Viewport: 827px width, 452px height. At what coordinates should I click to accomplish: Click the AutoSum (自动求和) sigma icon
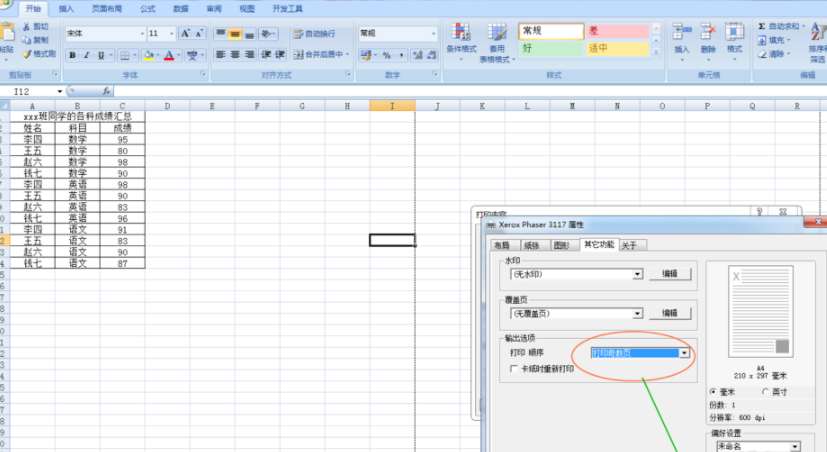point(762,26)
